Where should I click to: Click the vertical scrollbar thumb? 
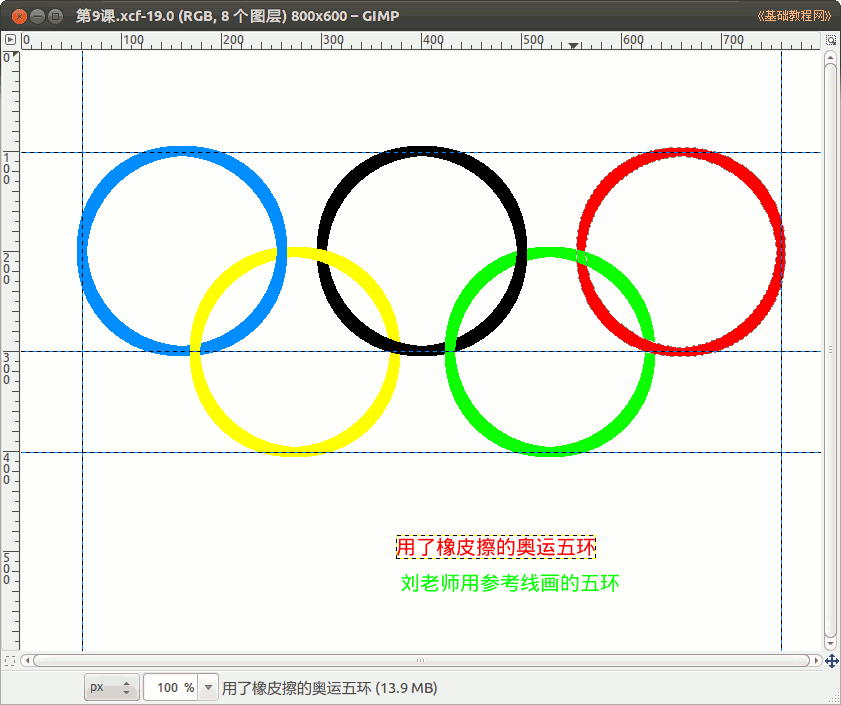(830, 350)
